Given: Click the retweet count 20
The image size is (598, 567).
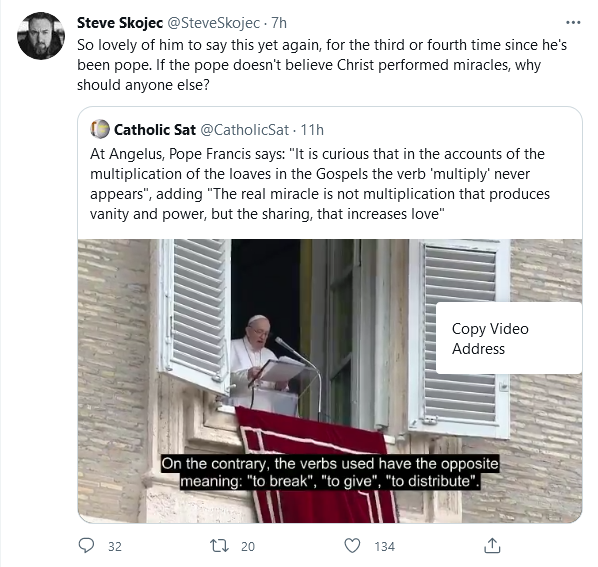Looking at the screenshot, I should click(x=248, y=546).
